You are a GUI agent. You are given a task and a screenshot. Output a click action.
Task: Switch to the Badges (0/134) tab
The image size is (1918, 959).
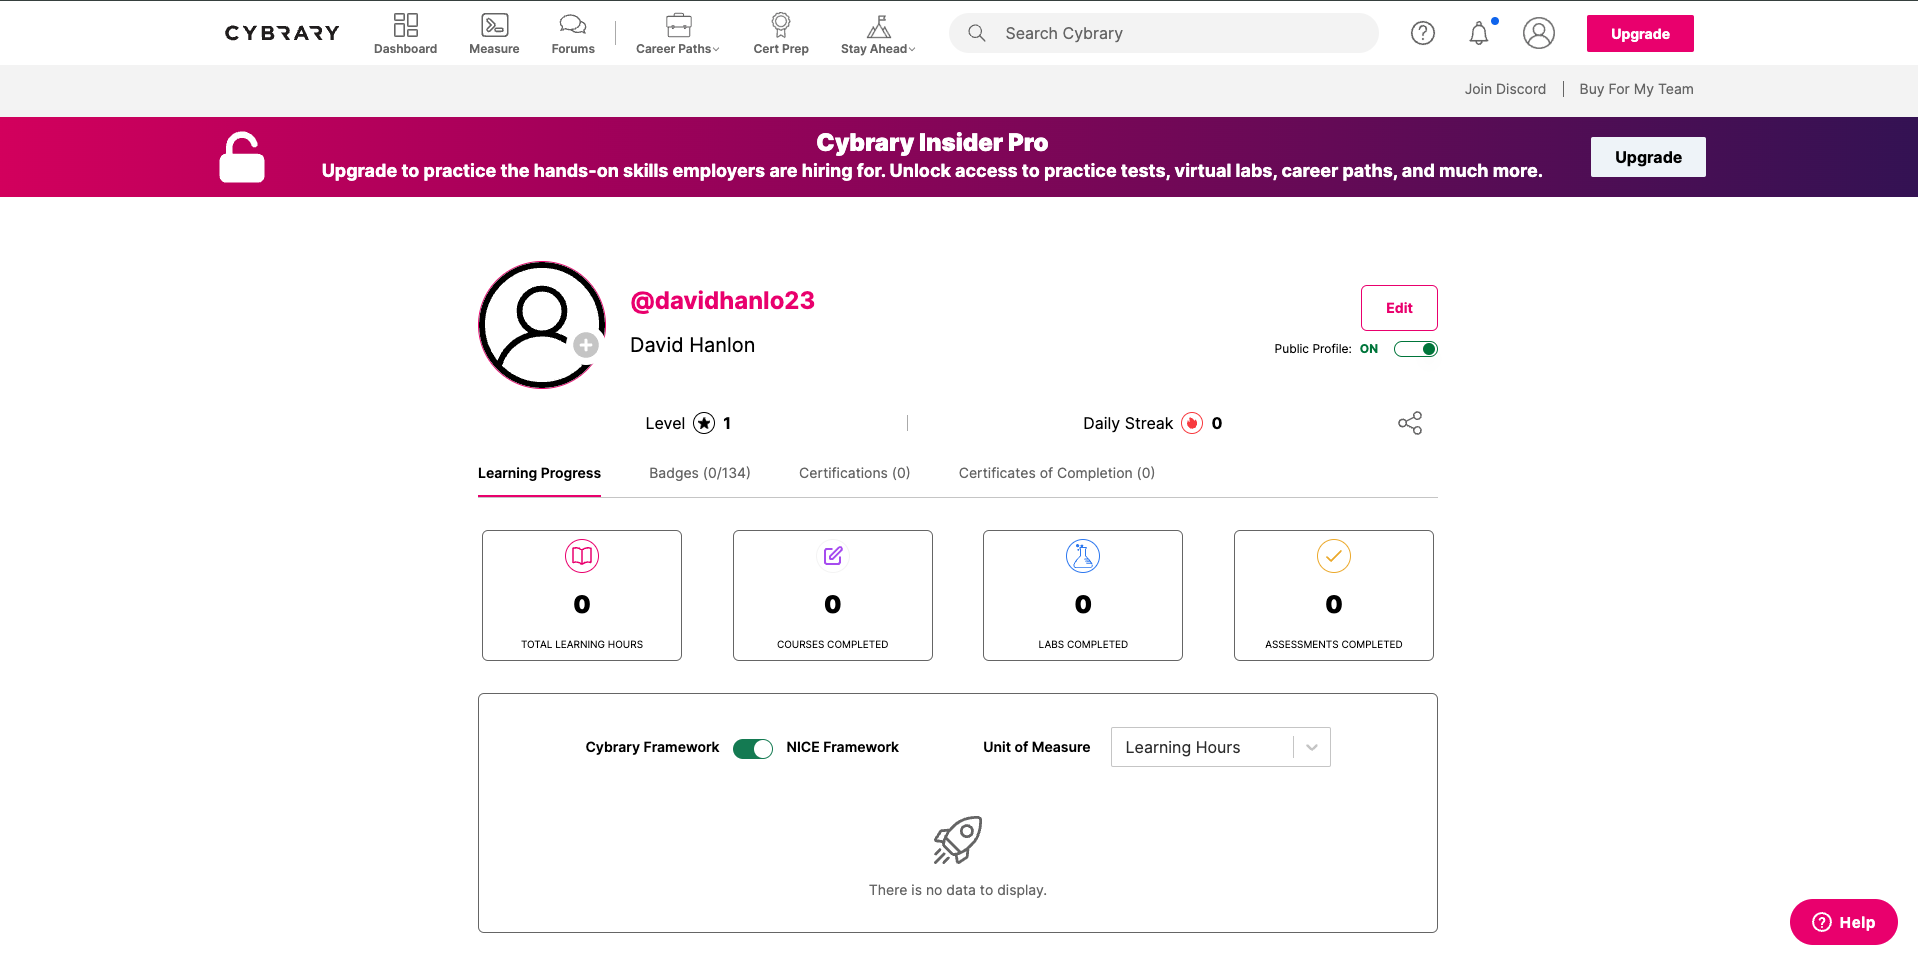(699, 473)
